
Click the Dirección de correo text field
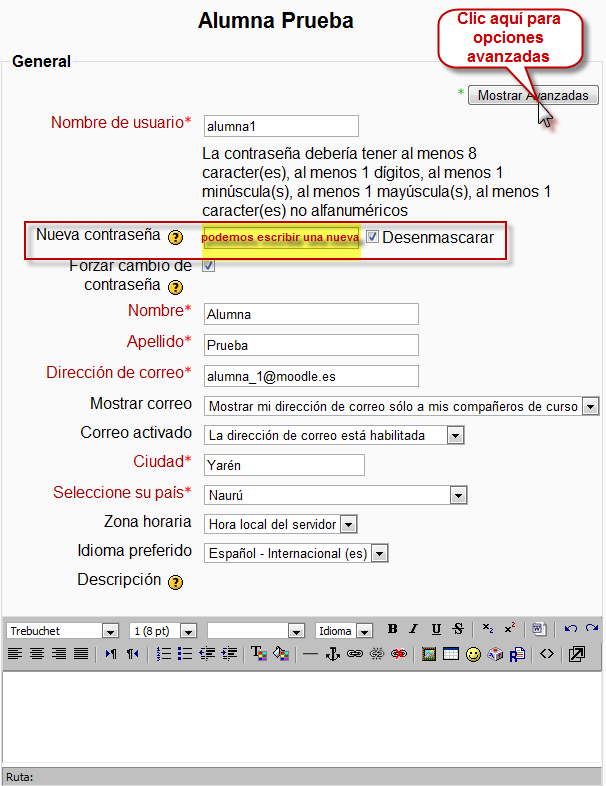coord(311,376)
